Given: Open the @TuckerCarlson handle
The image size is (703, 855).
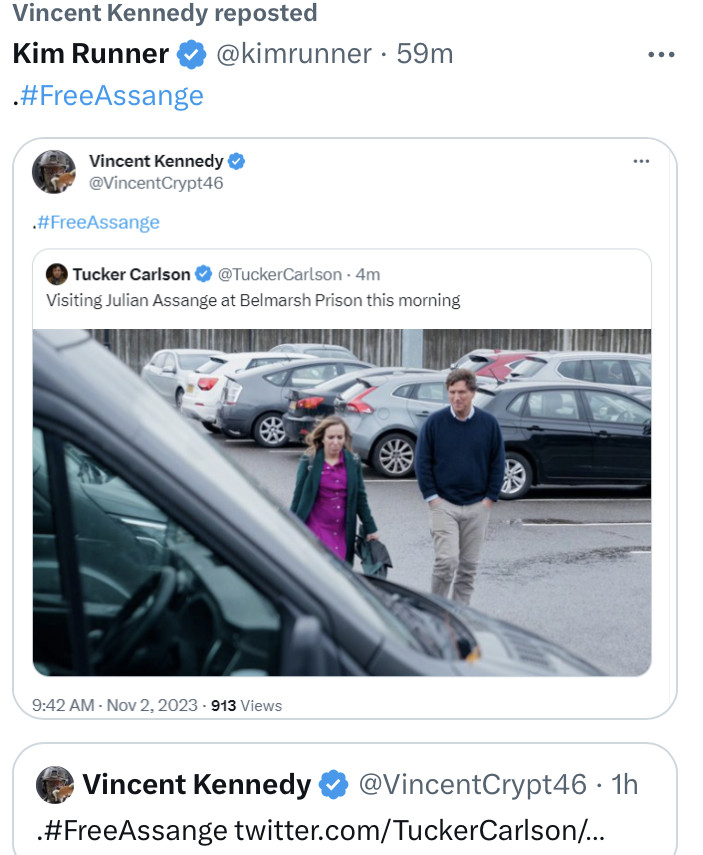Looking at the screenshot, I should point(279,274).
